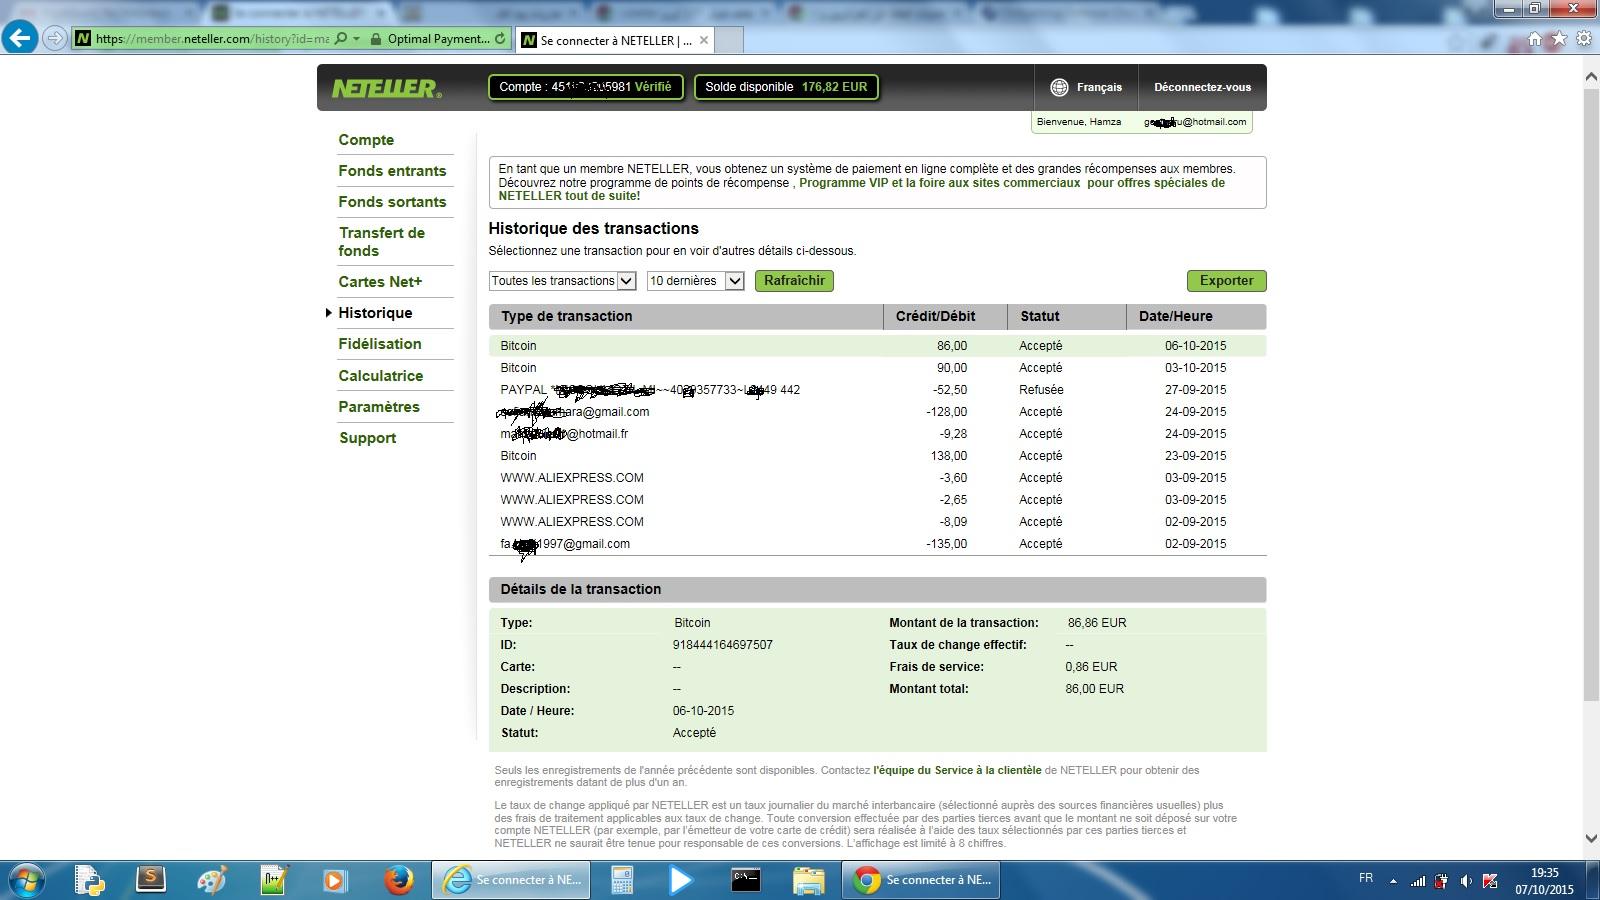Click the globe language icon

1059,87
